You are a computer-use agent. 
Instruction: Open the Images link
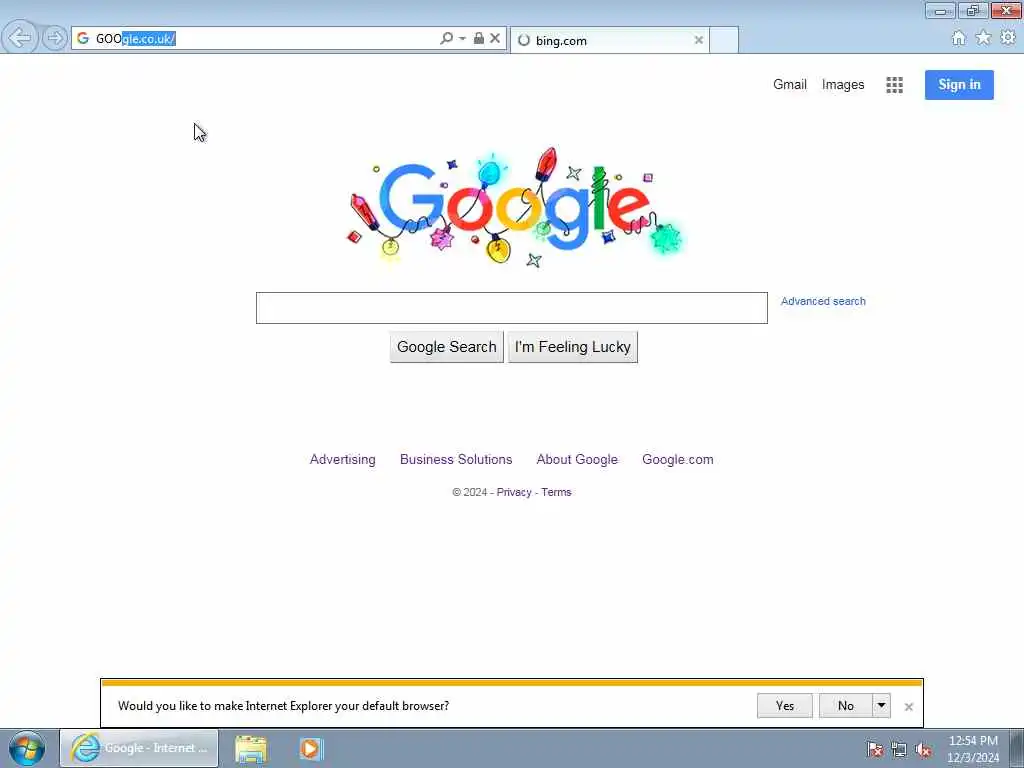coord(842,84)
